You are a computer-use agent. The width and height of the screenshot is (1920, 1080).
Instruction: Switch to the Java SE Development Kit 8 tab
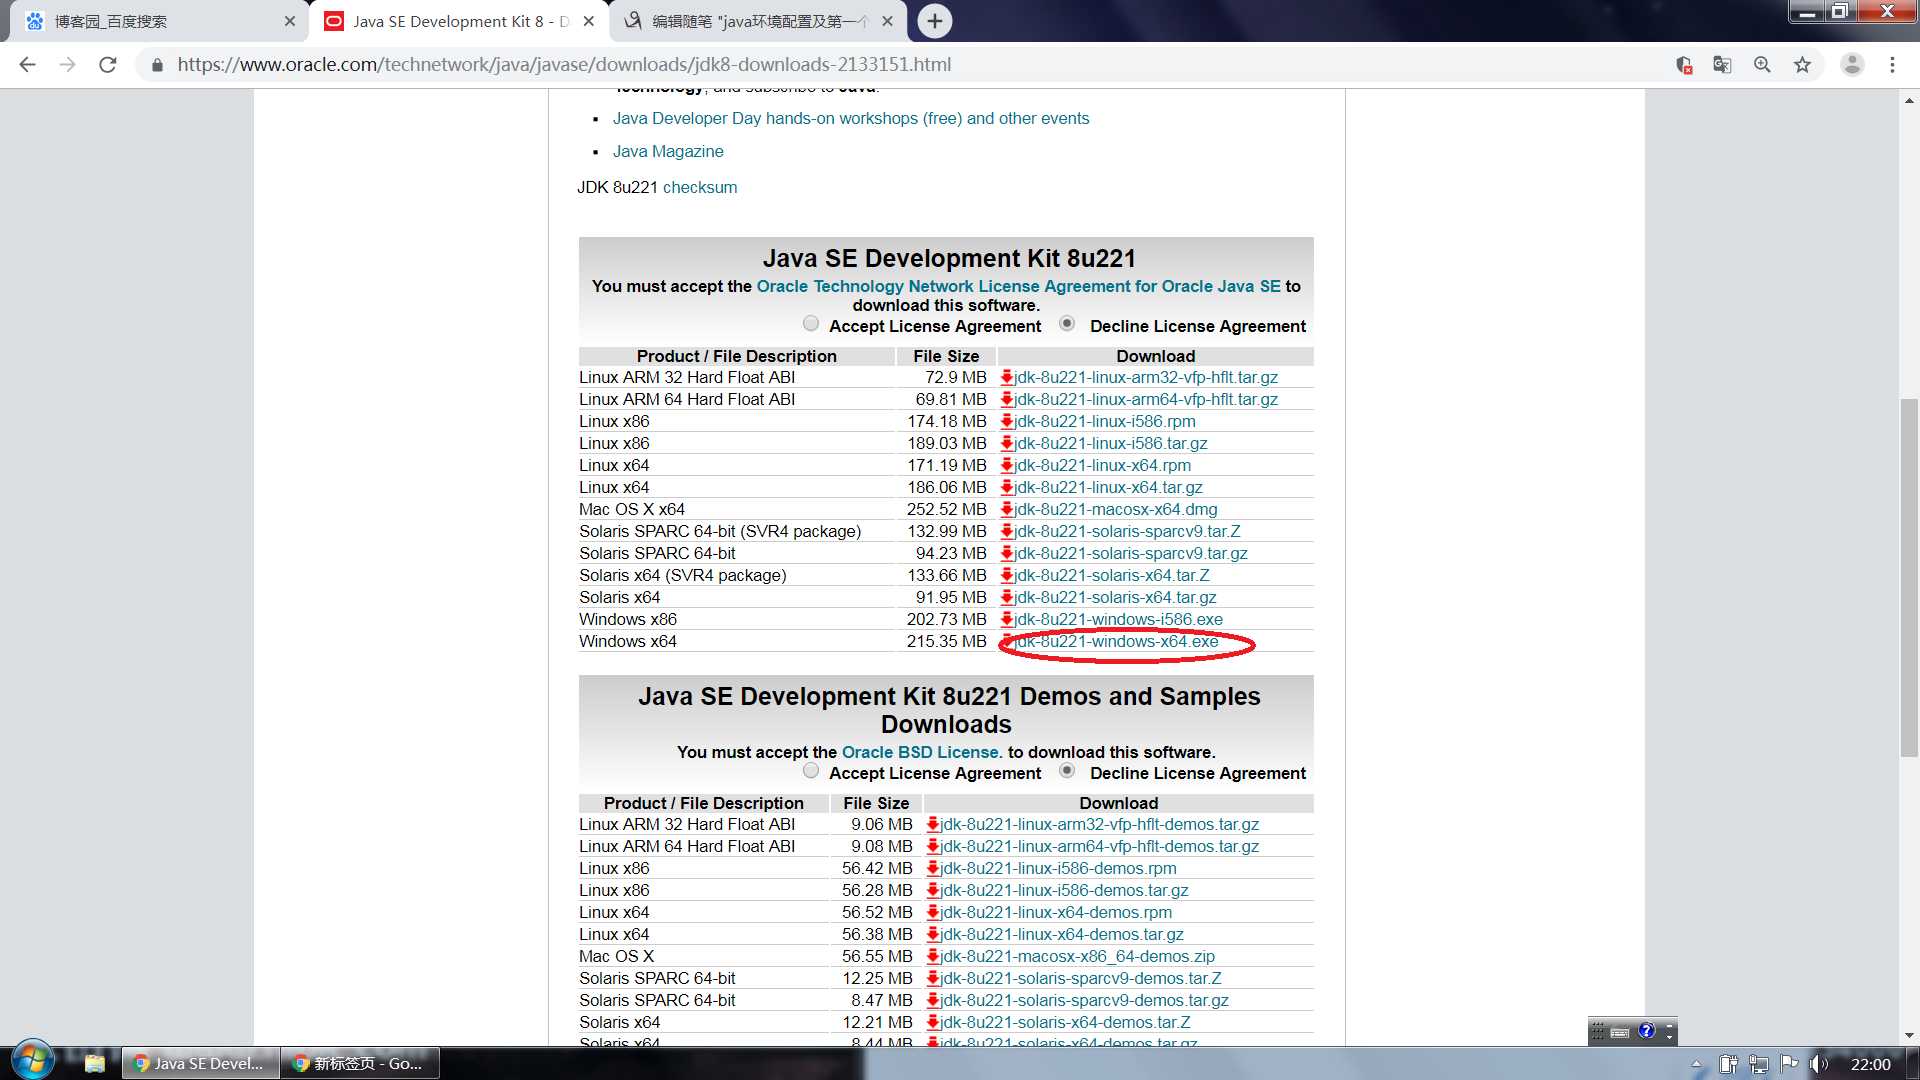pos(459,21)
